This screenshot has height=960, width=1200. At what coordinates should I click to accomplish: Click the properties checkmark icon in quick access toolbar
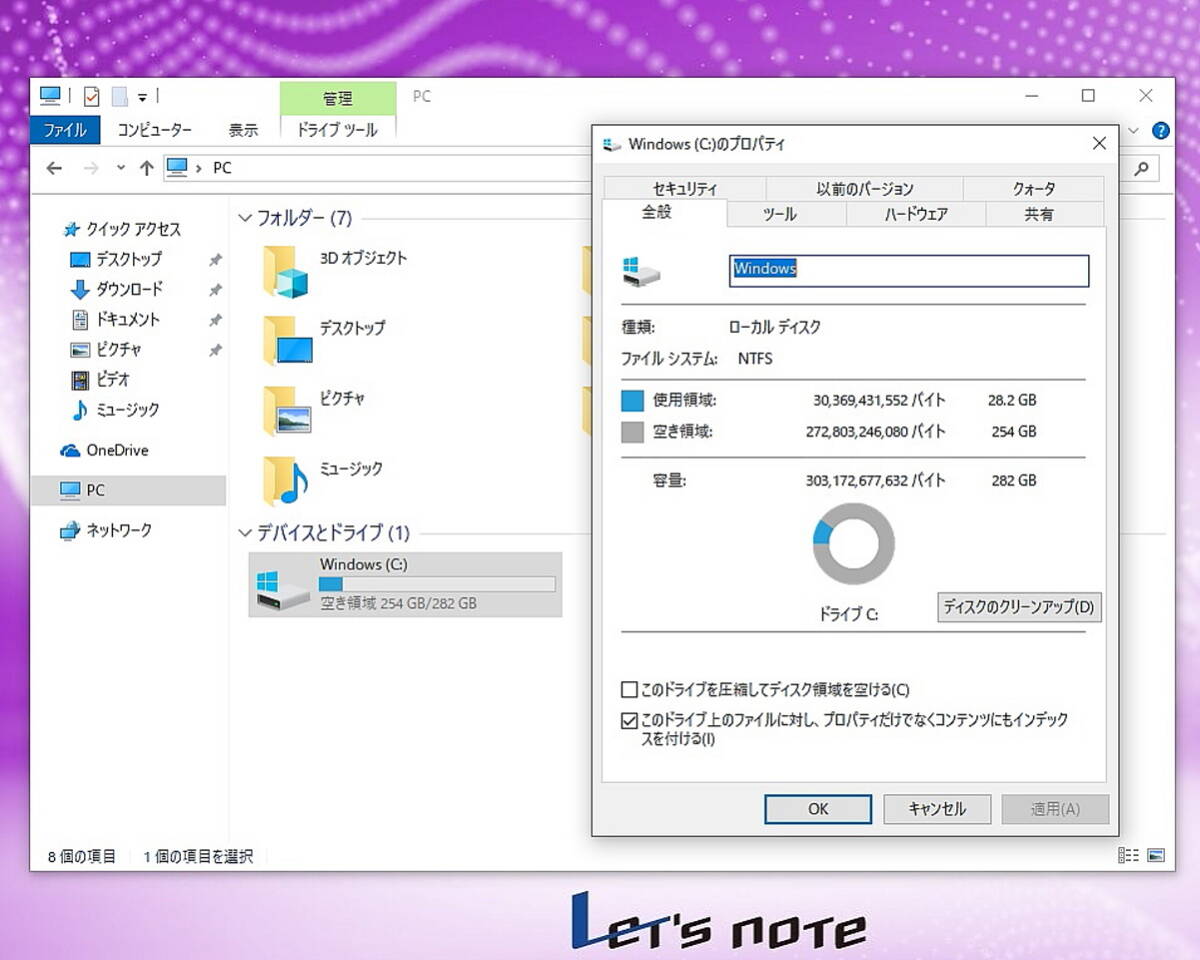point(92,97)
